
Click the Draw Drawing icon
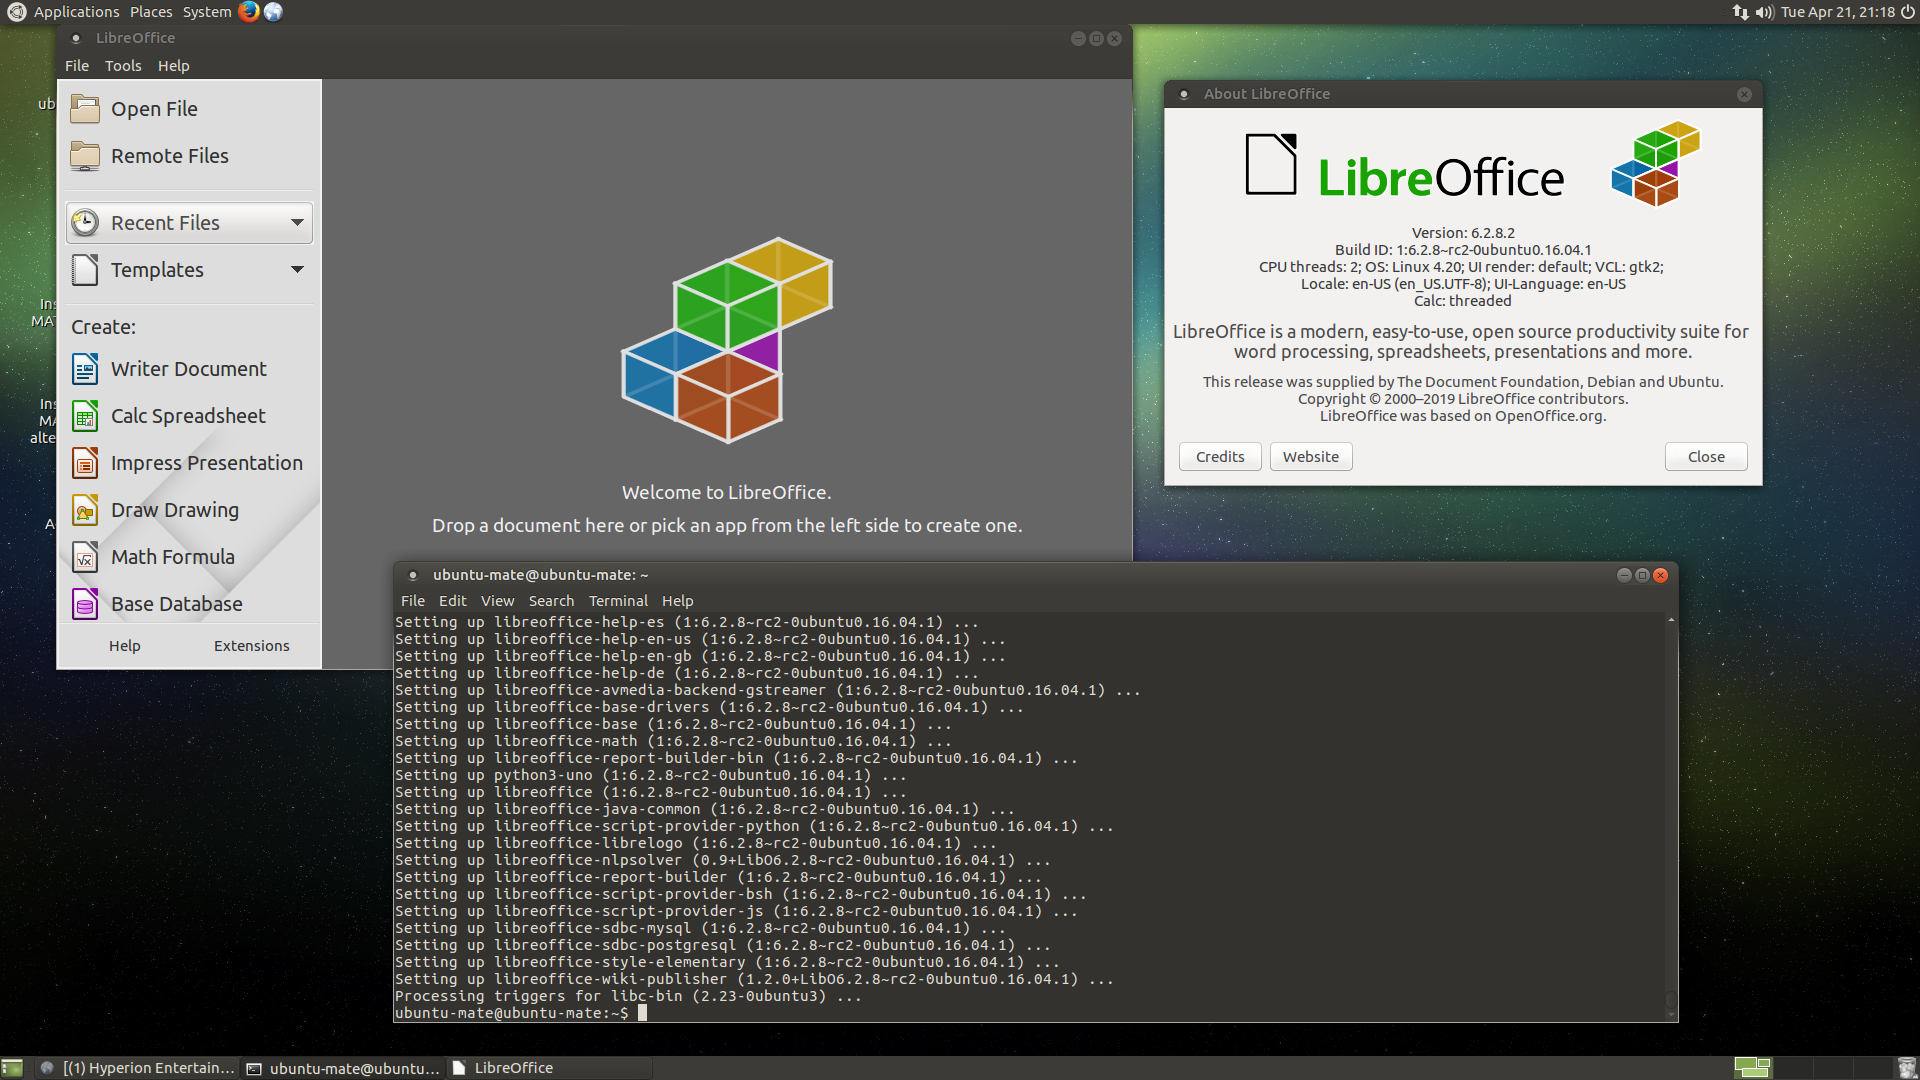tap(85, 510)
